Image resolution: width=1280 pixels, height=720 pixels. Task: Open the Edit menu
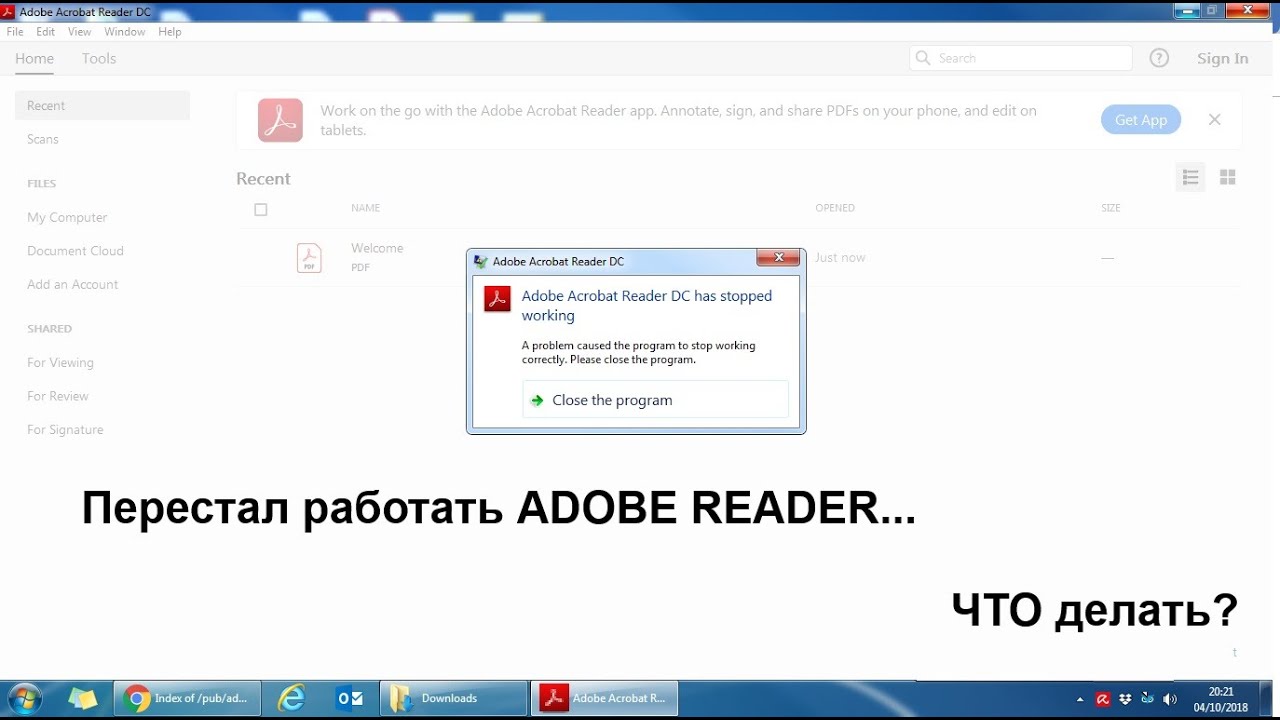46,32
